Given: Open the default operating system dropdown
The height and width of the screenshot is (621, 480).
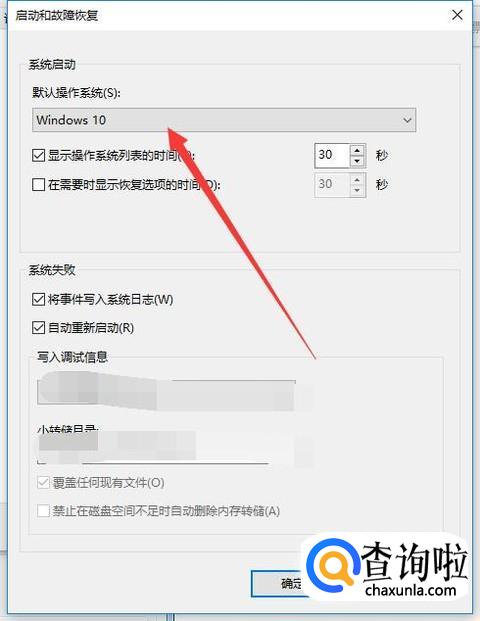Looking at the screenshot, I should coord(224,120).
